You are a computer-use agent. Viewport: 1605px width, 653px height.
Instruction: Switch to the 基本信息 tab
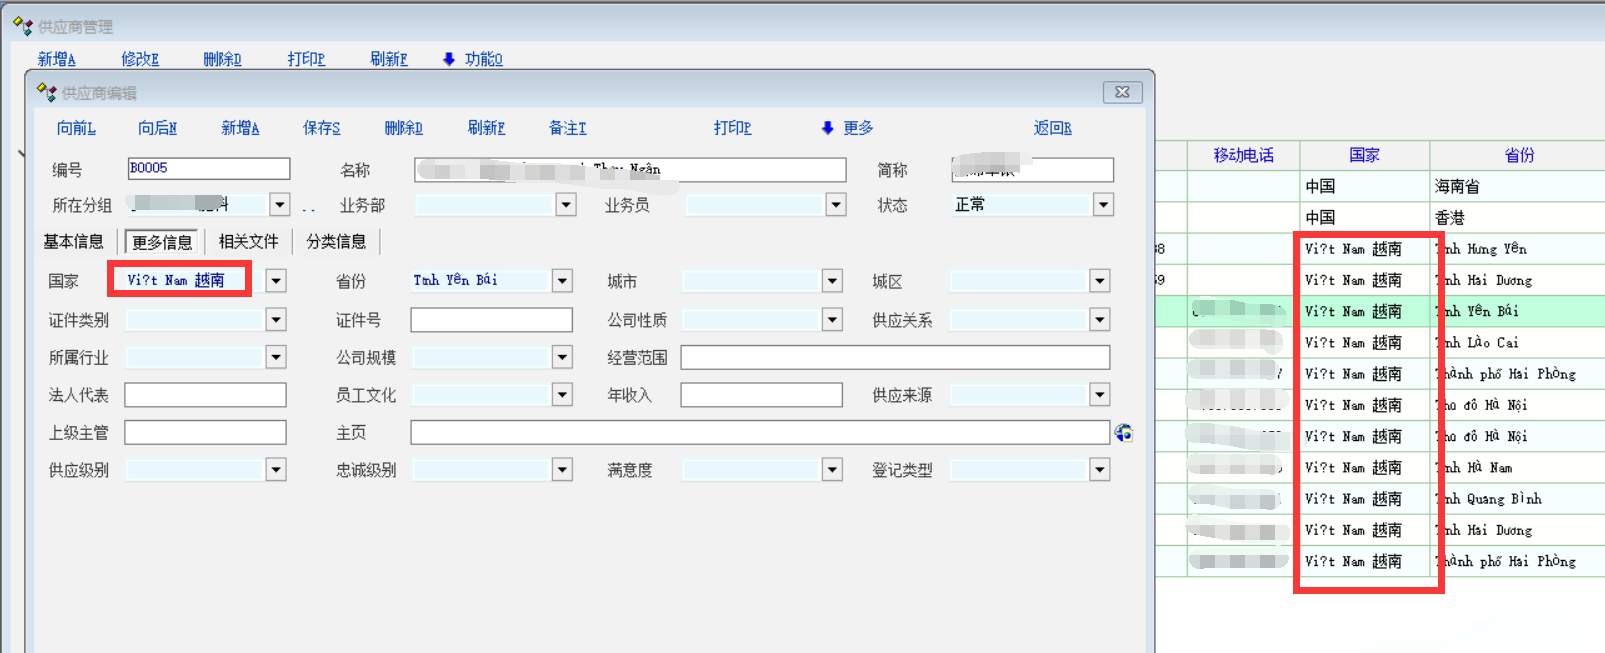pos(73,242)
